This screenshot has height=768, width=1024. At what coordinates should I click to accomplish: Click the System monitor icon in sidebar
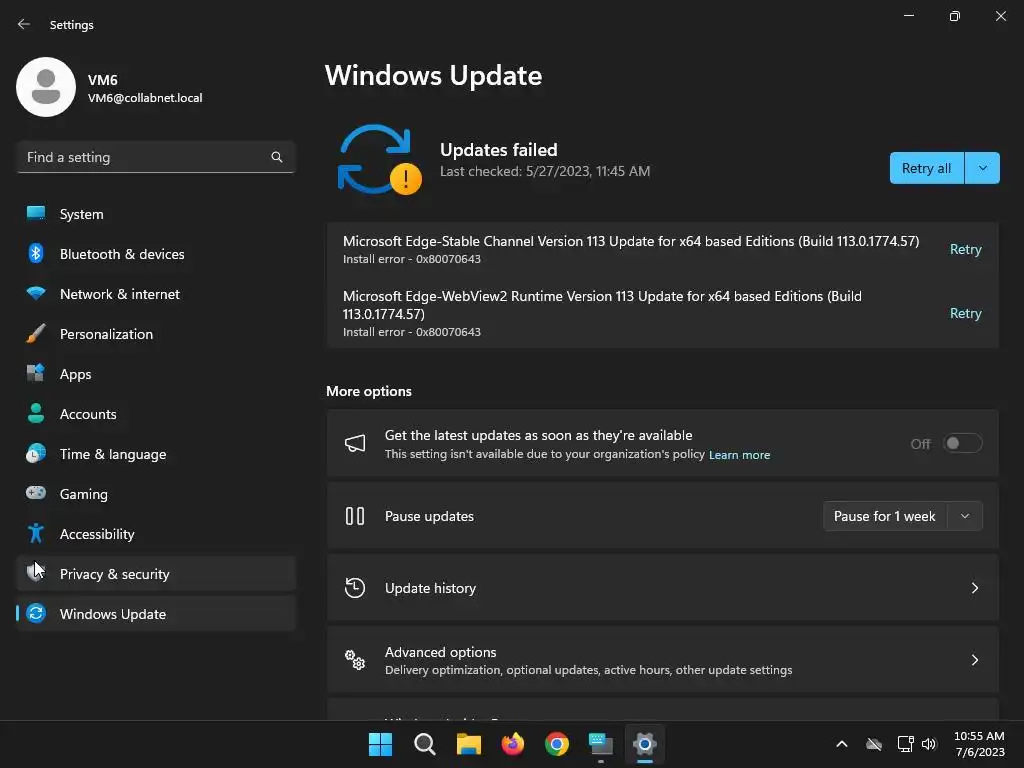coord(36,214)
